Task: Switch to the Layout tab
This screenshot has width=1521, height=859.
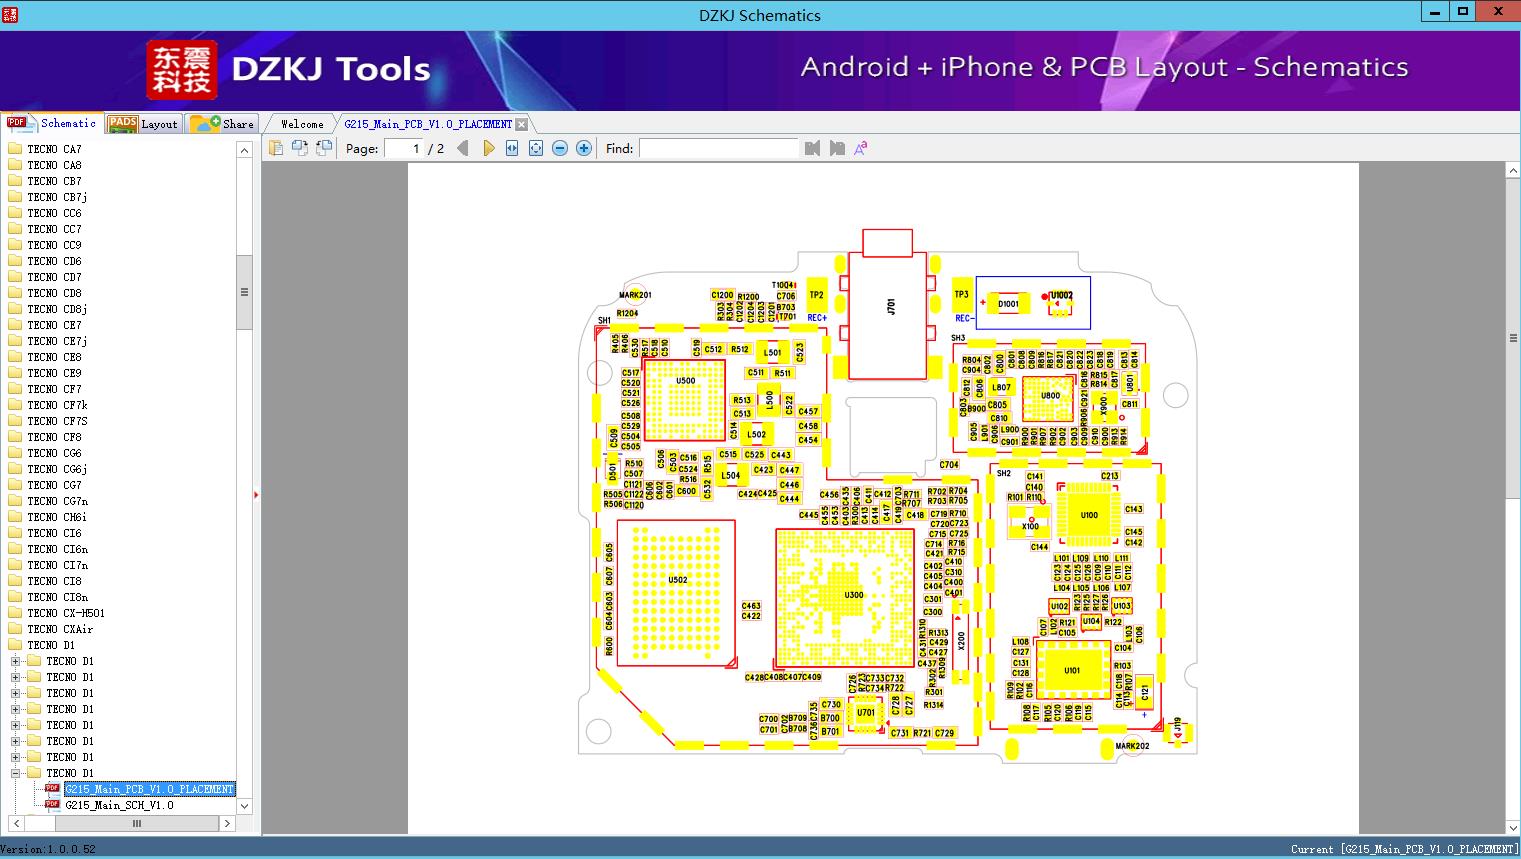Action: coord(143,123)
